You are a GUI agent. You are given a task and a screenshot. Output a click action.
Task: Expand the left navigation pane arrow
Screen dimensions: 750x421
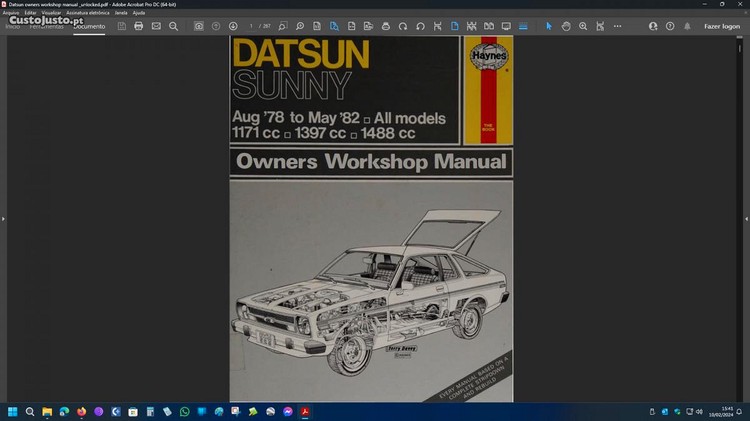pos(4,218)
